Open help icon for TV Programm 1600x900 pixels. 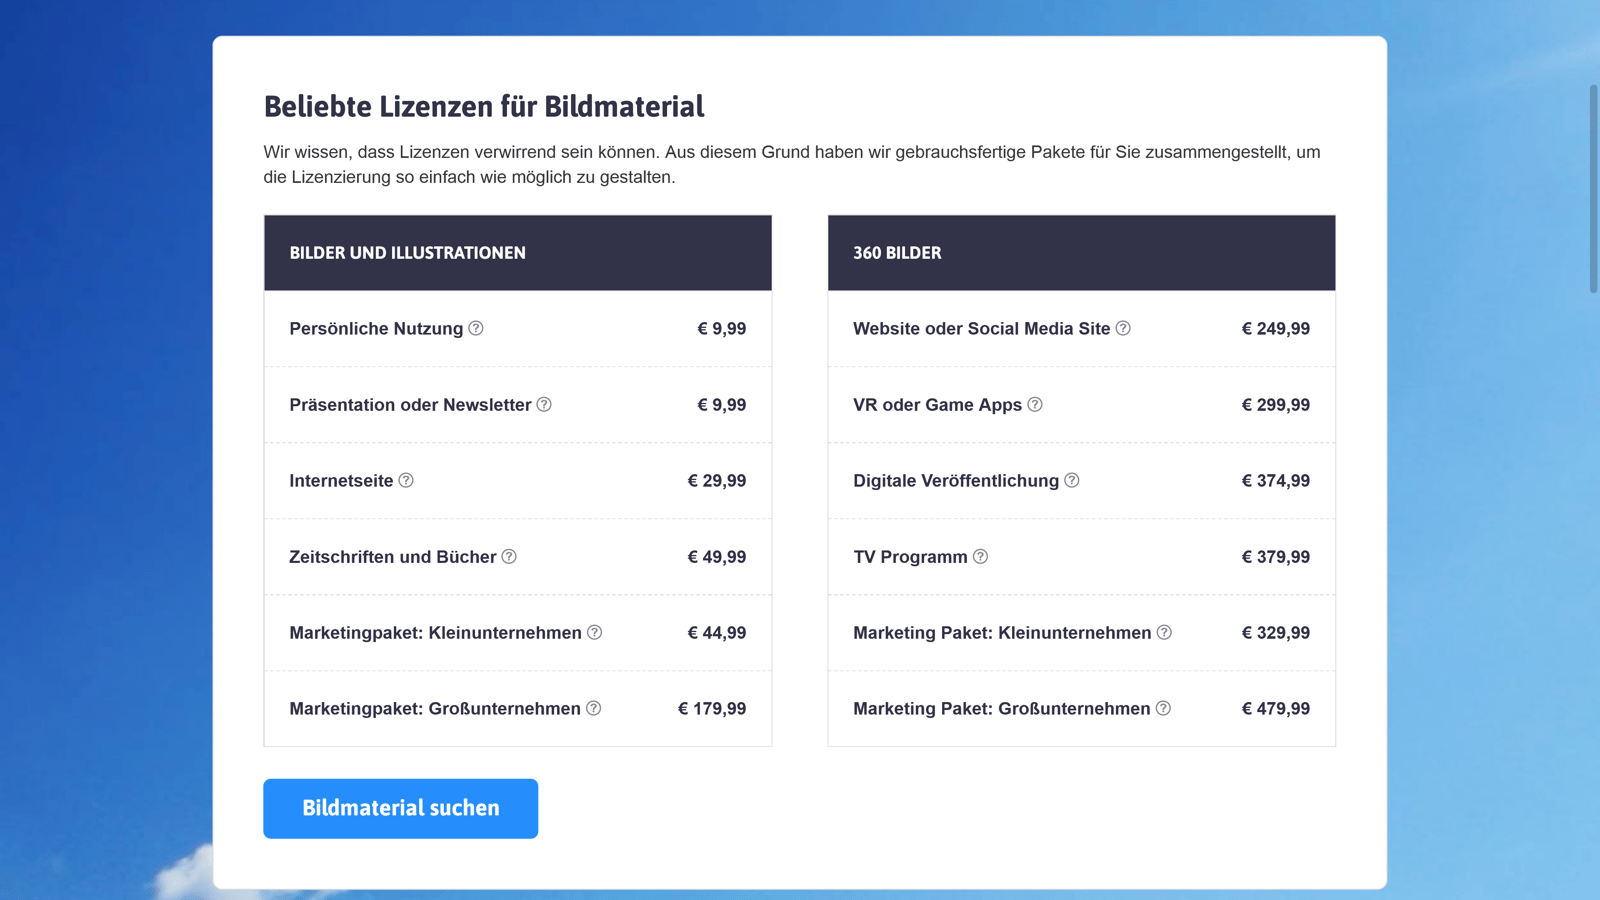pos(981,556)
